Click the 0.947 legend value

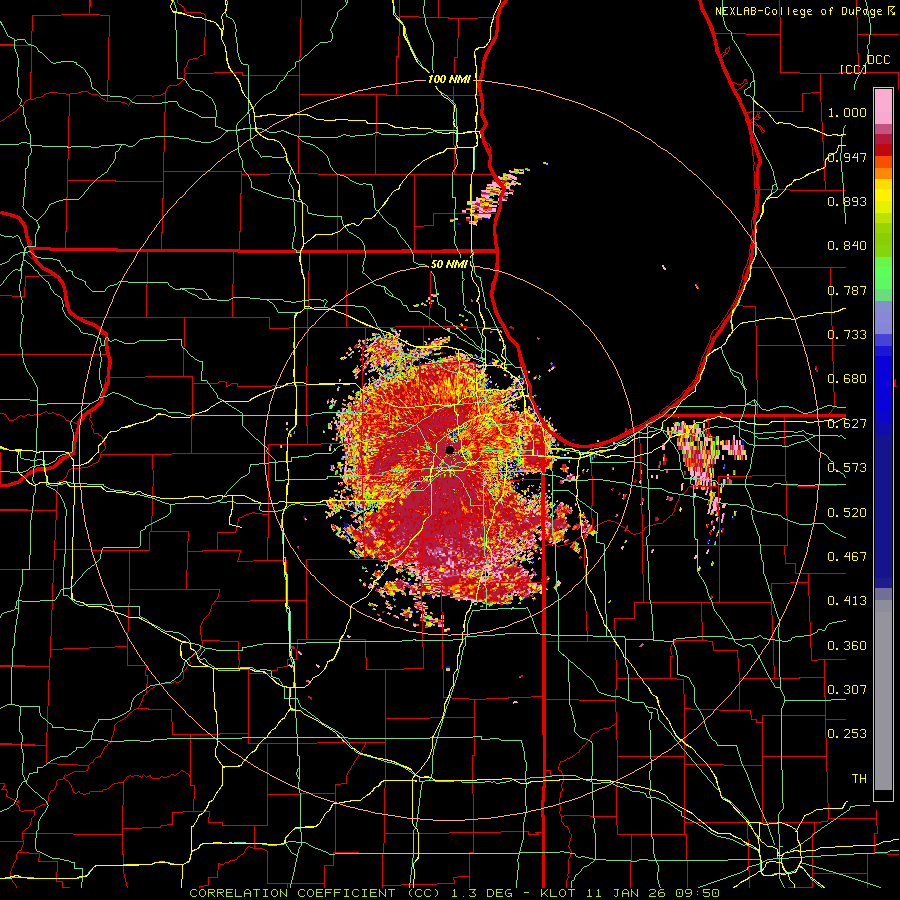847,157
